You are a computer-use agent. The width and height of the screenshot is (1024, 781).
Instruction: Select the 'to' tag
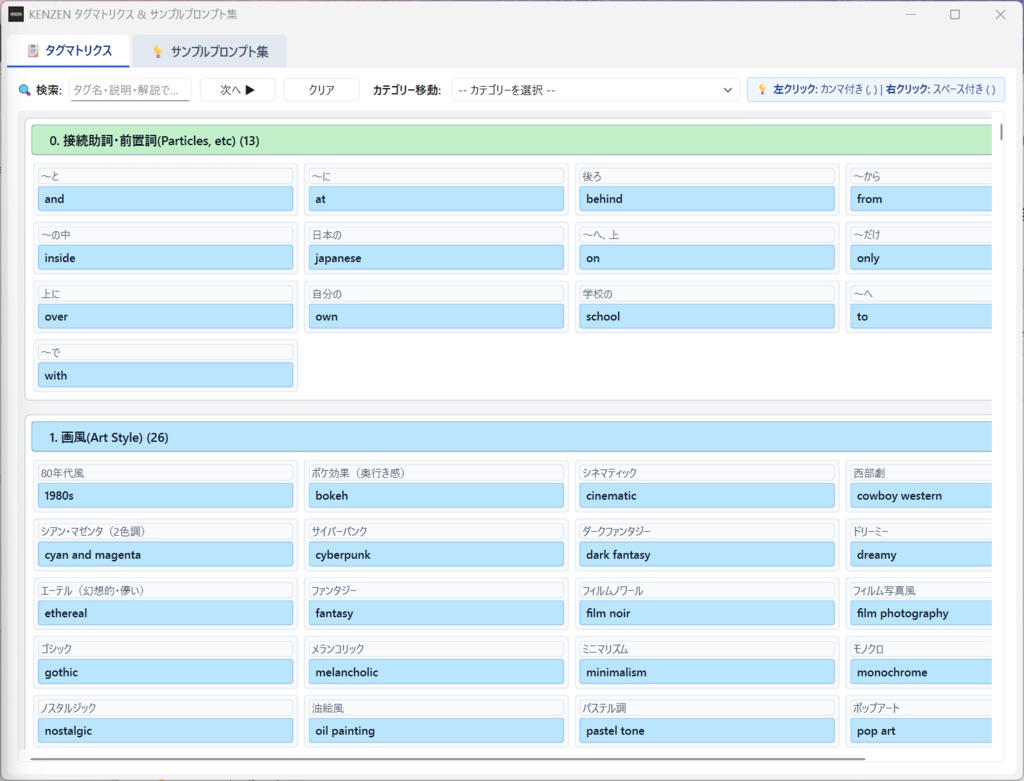click(921, 316)
